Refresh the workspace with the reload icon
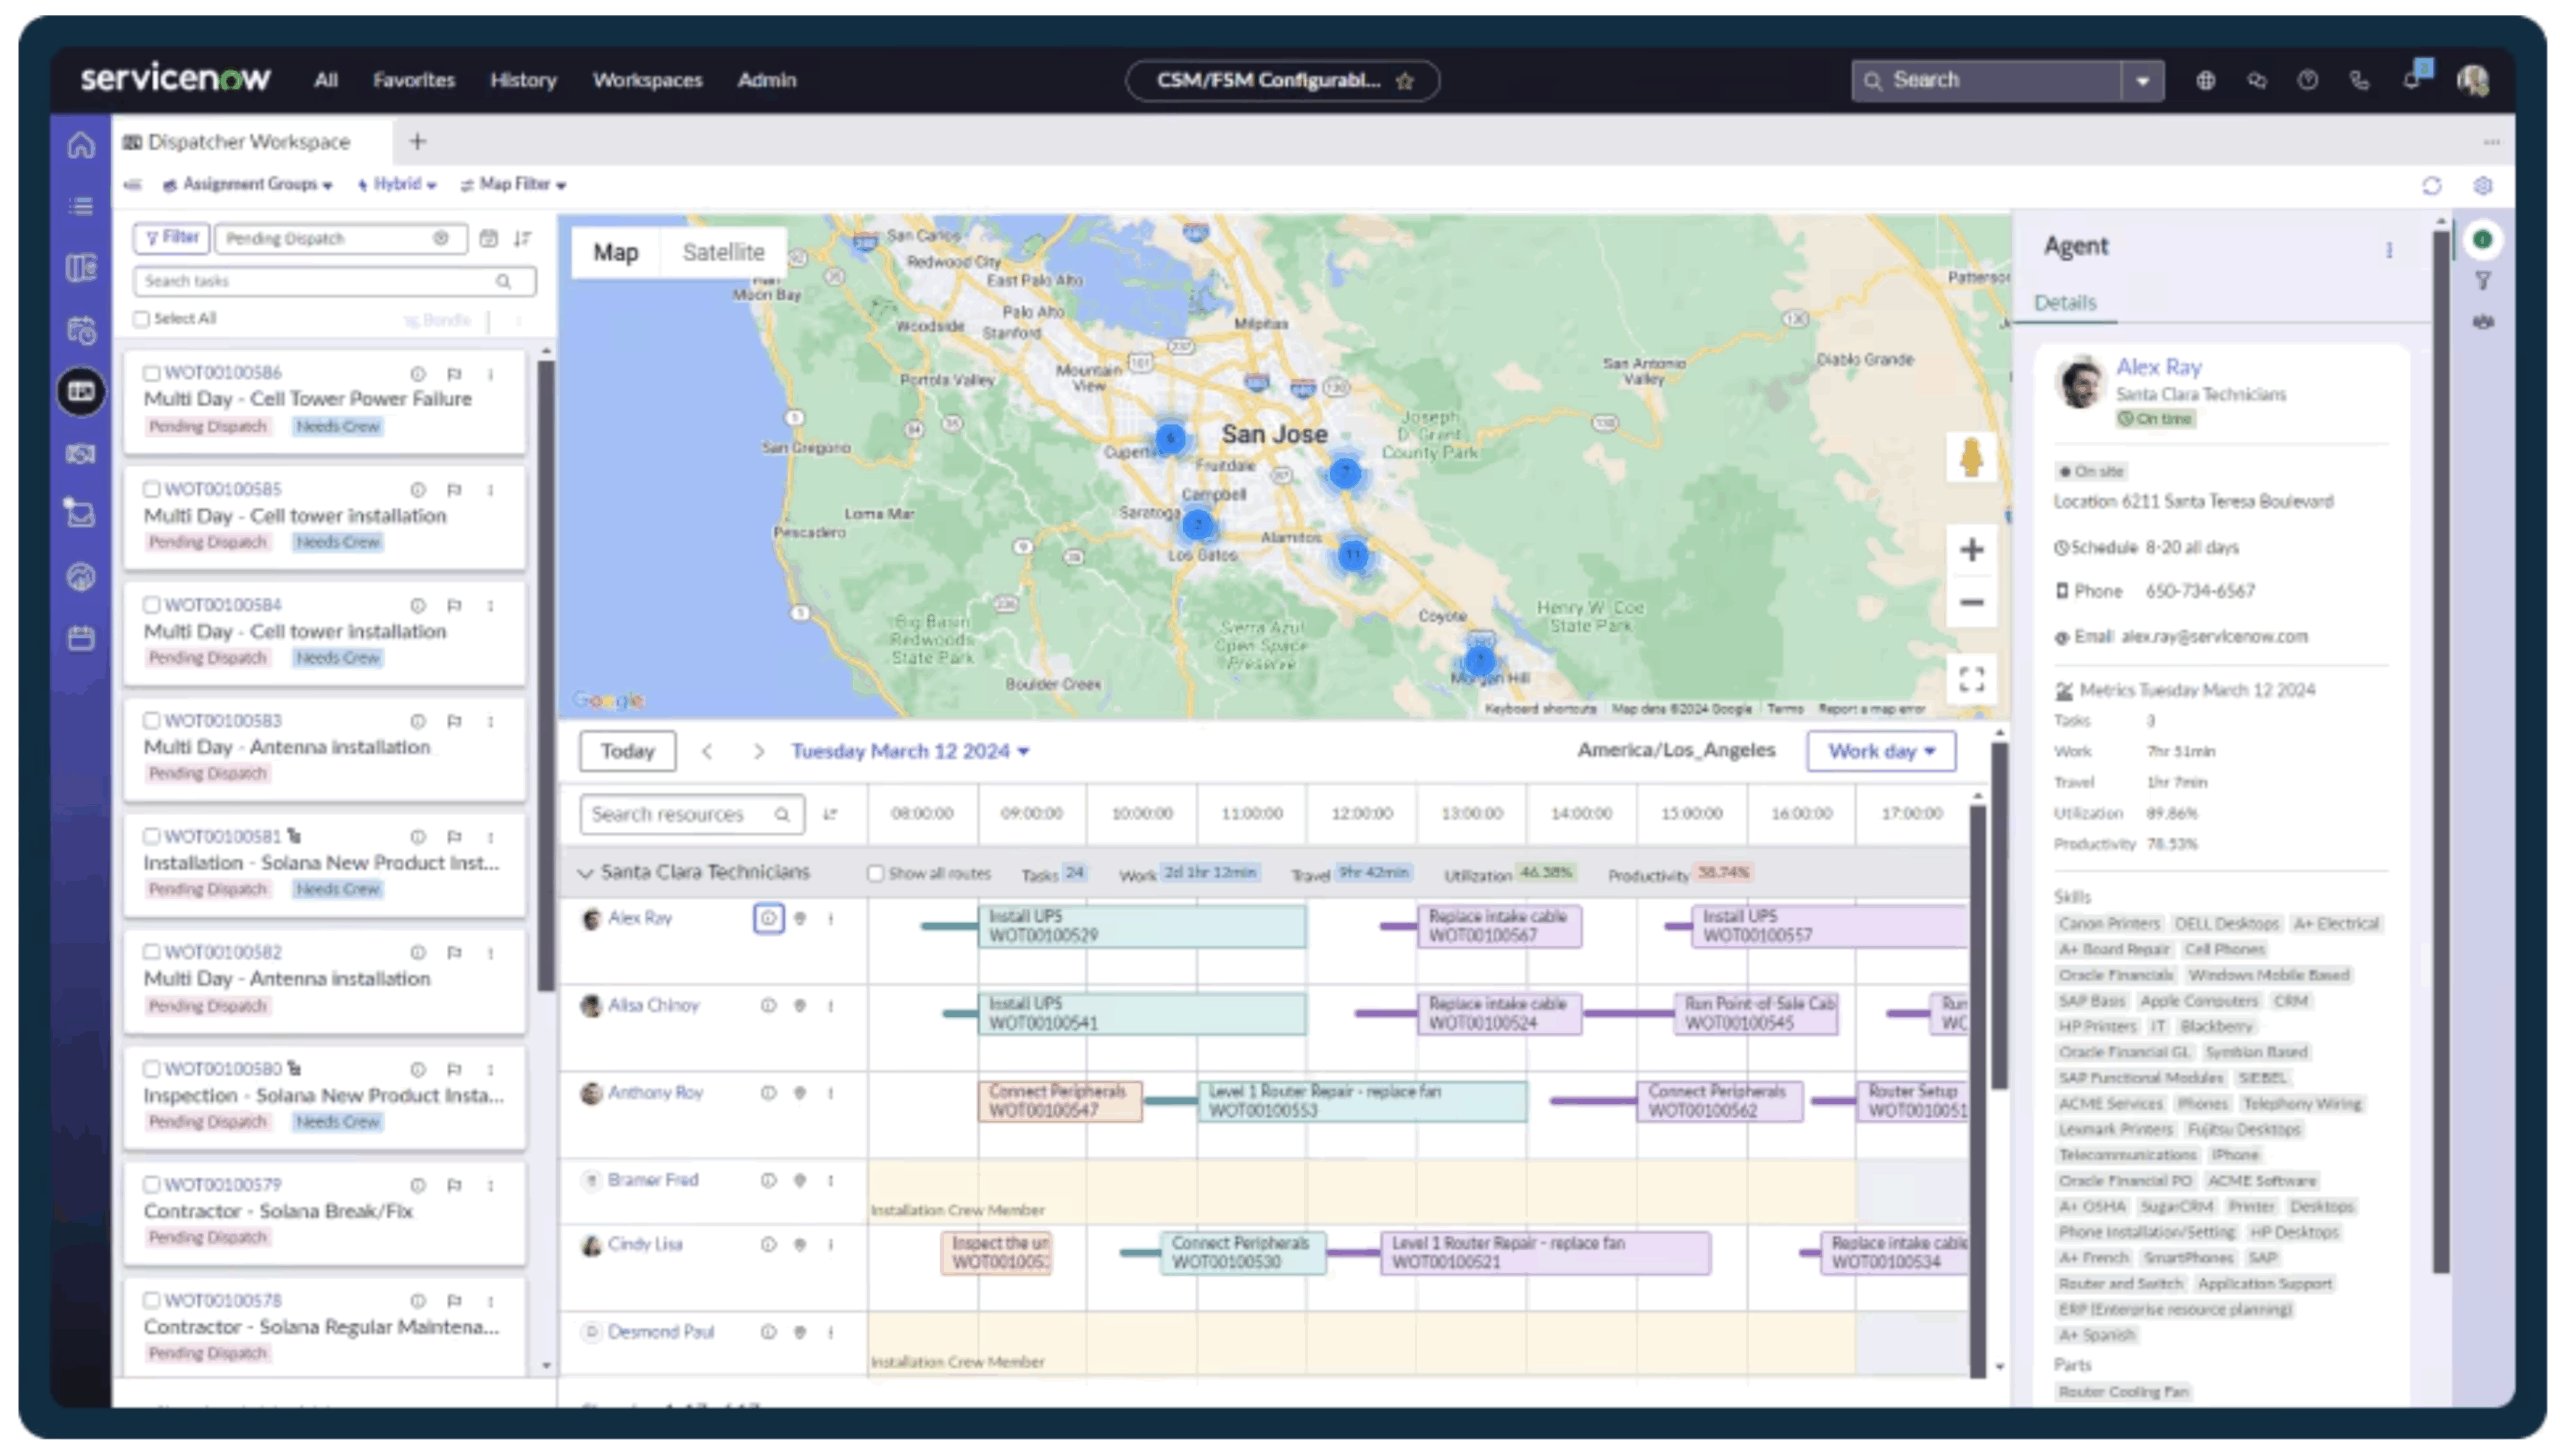 pyautogui.click(x=2431, y=186)
